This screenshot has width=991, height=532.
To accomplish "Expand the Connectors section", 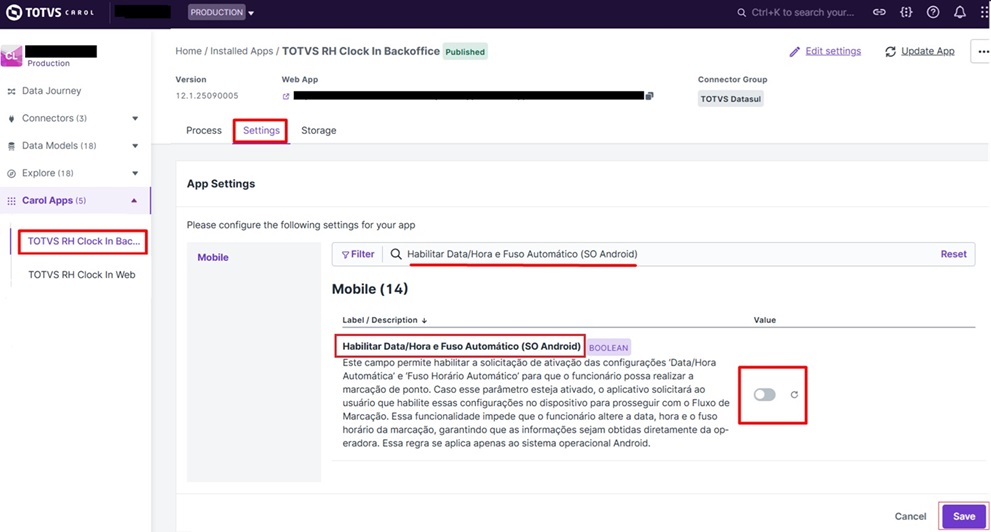I will (135, 118).
